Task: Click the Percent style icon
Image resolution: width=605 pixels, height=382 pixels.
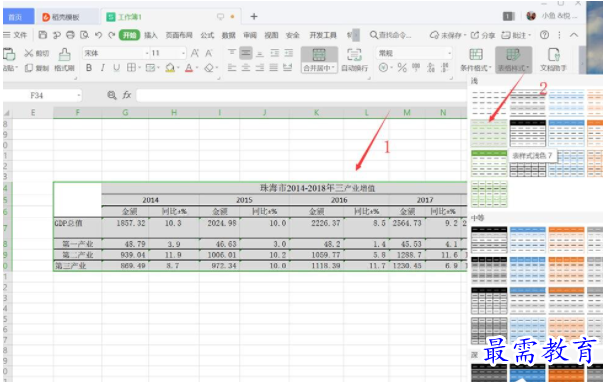Action: pyautogui.click(x=402, y=68)
